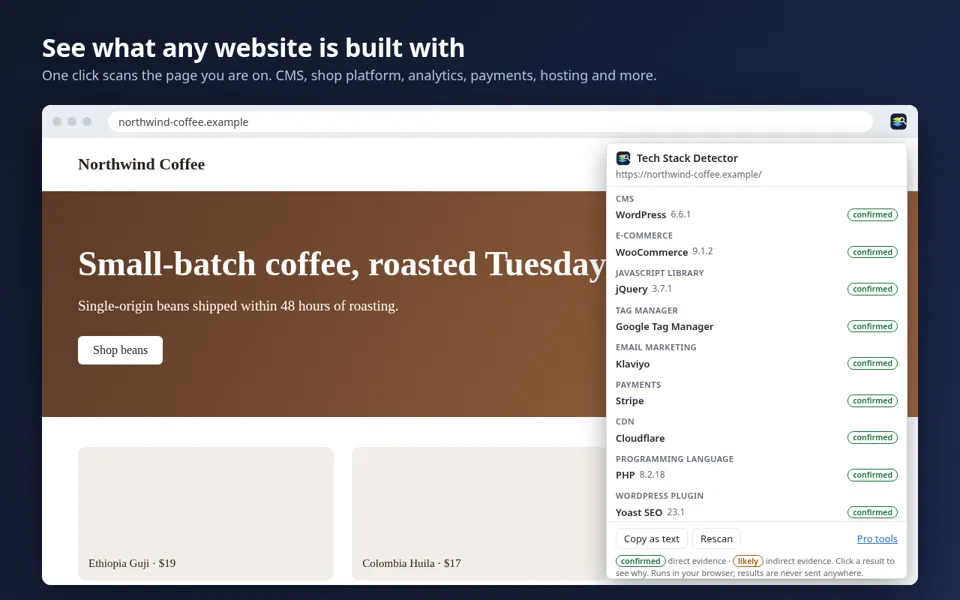
Task: Copy results with Copy as text button
Action: [651, 539]
